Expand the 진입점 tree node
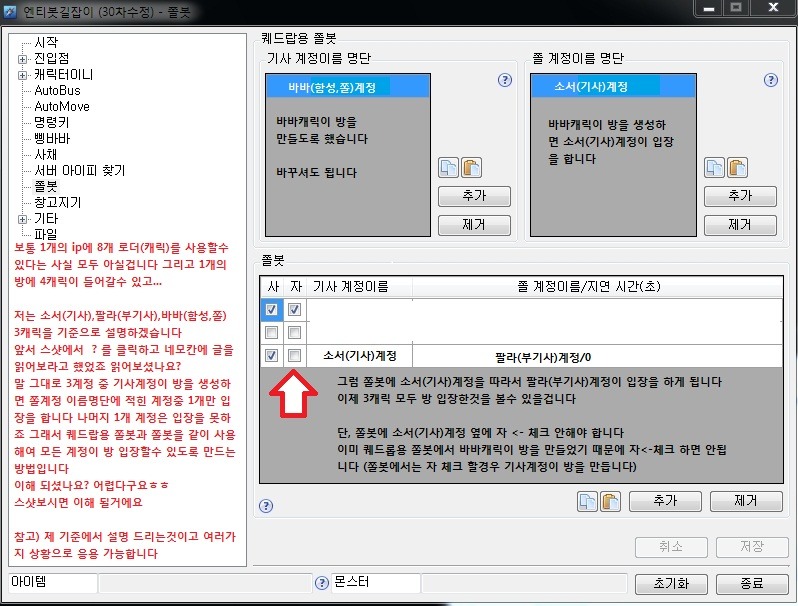 (x=22, y=59)
